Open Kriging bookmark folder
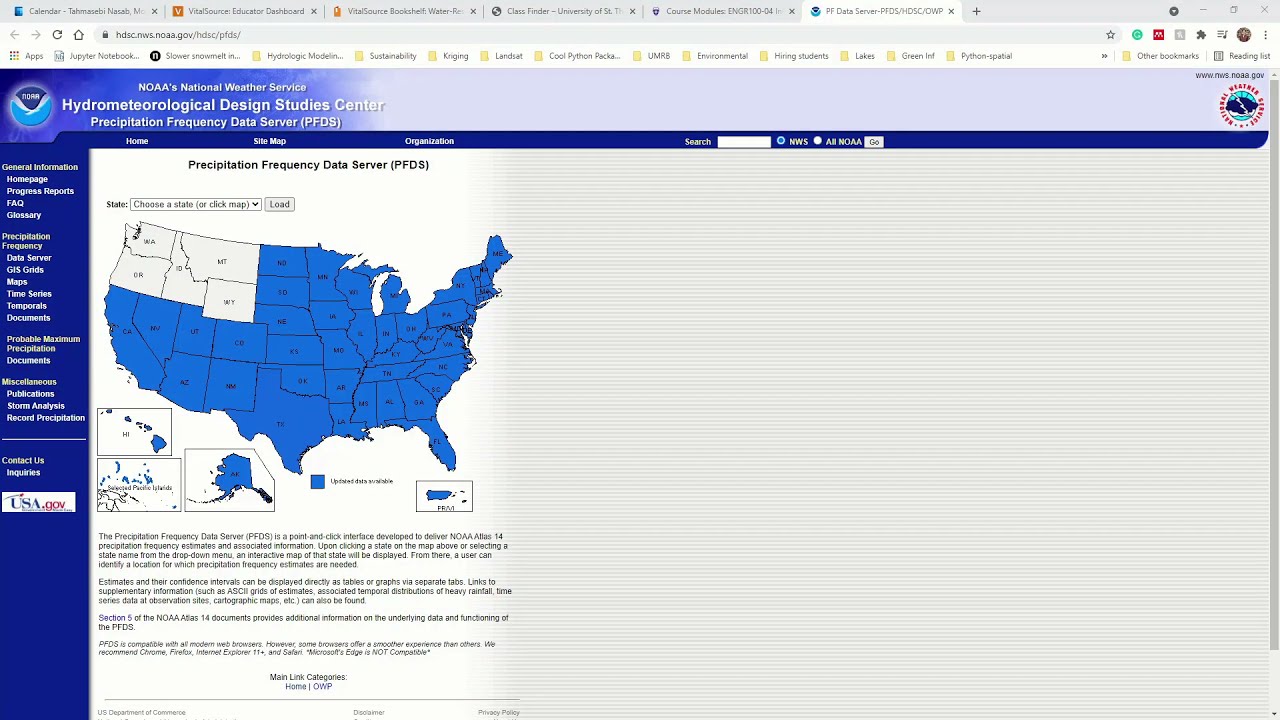 [x=448, y=56]
